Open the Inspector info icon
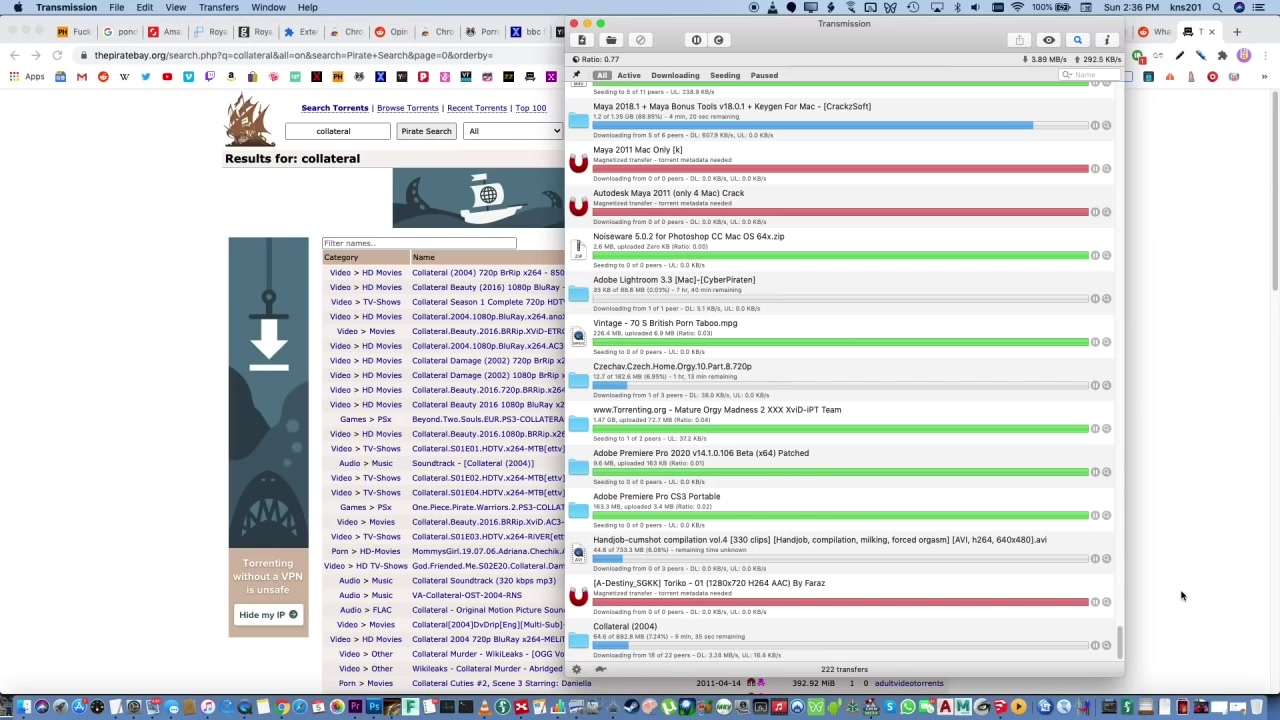The height and width of the screenshot is (720, 1280). (x=1106, y=40)
